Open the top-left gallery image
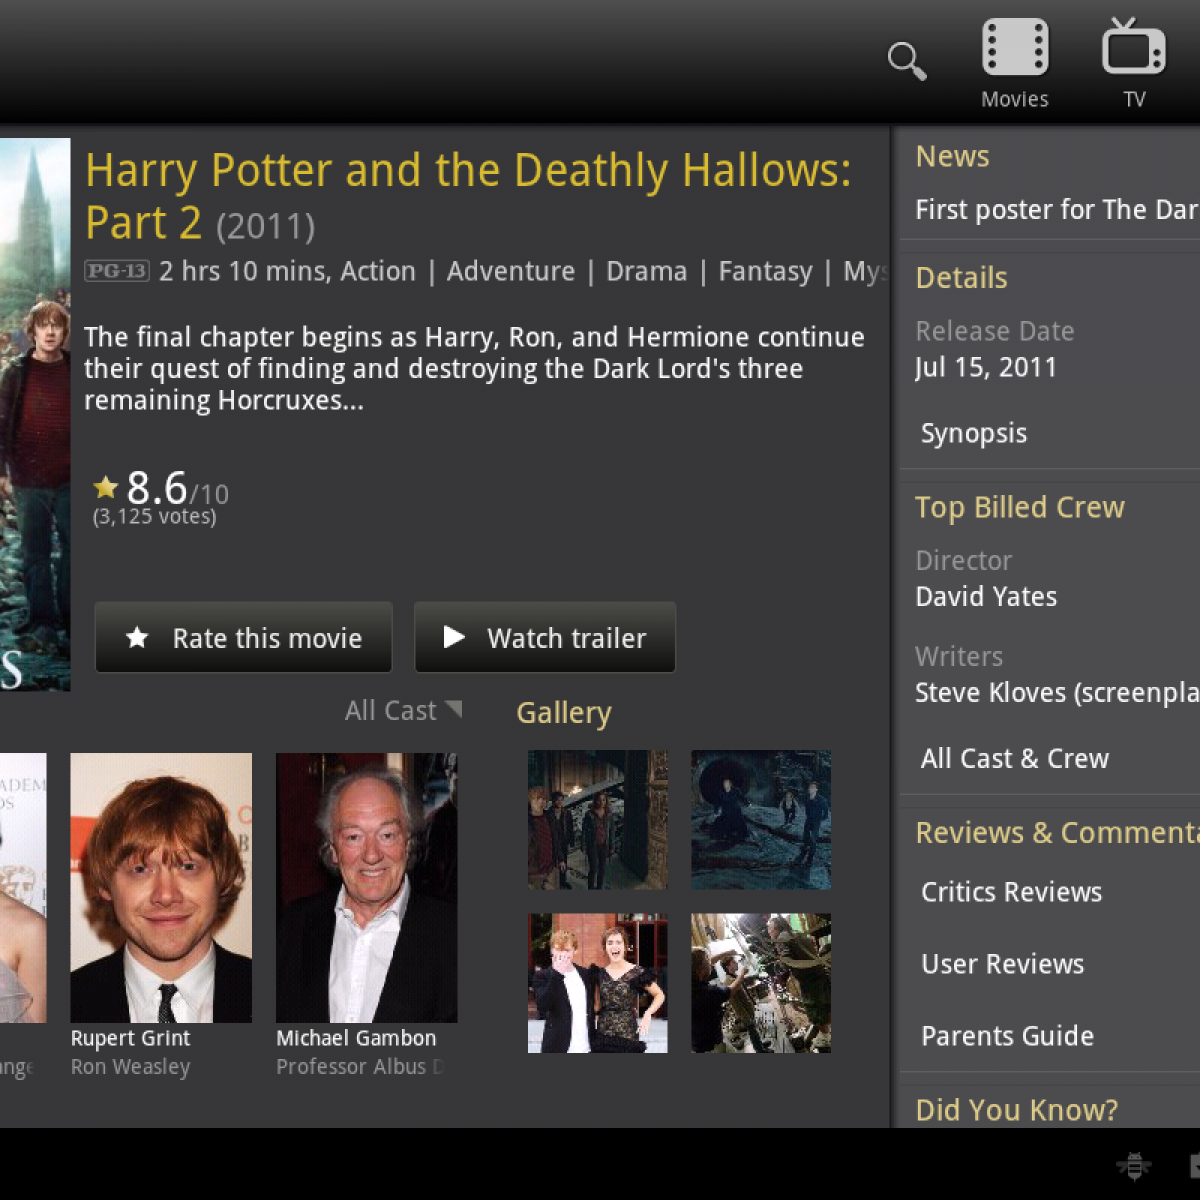The image size is (1200, 1200). tap(597, 820)
